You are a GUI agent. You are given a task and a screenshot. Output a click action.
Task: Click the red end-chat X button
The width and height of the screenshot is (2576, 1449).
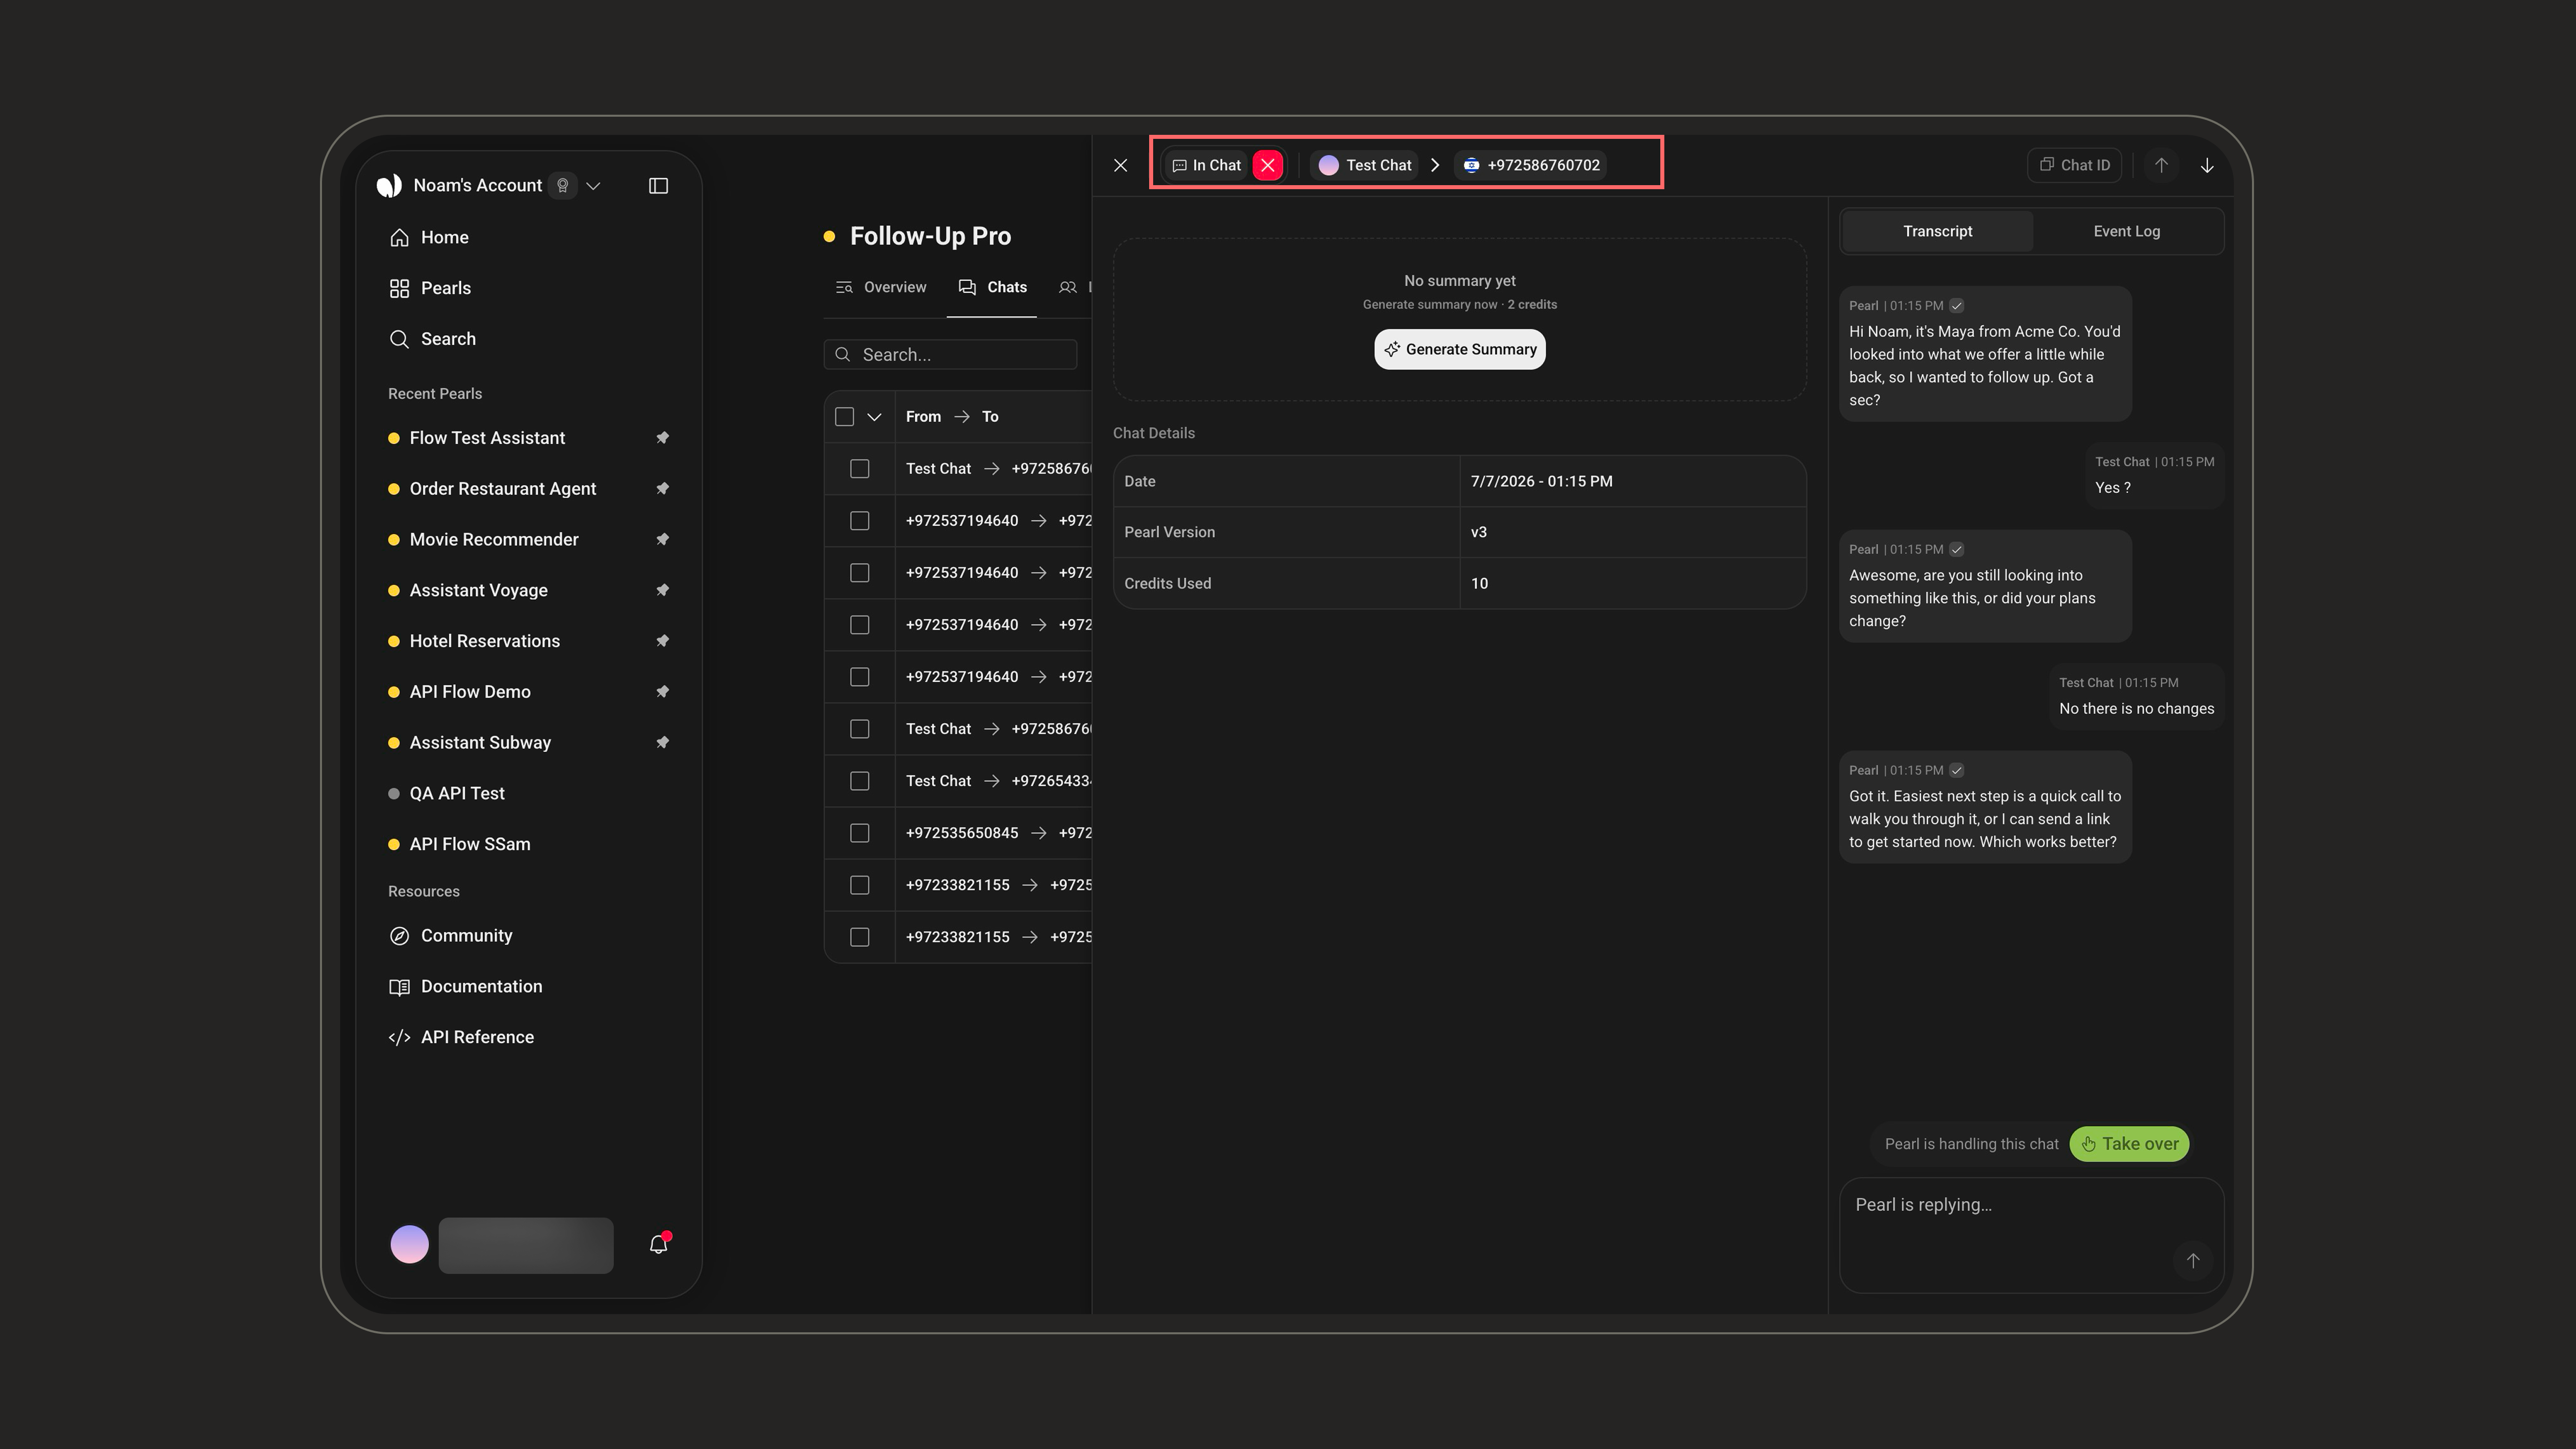click(1267, 165)
